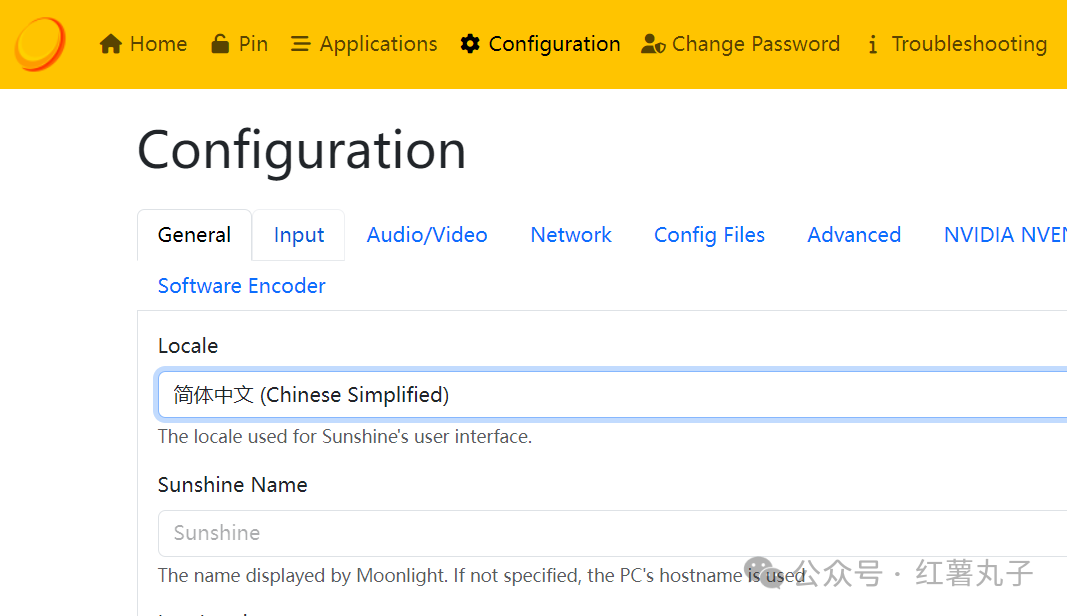Open the Software Encoder tab
Viewport: 1067px width, 616px height.
coord(242,286)
